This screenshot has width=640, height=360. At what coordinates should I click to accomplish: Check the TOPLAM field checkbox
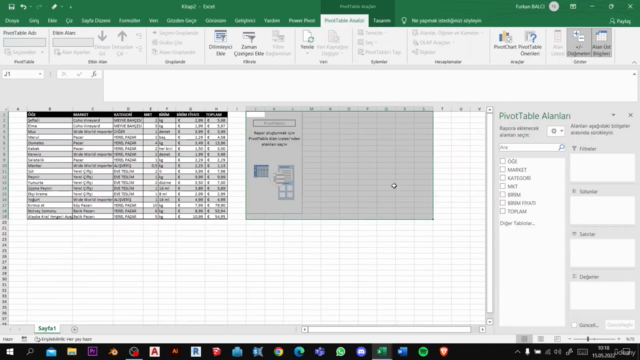point(503,211)
